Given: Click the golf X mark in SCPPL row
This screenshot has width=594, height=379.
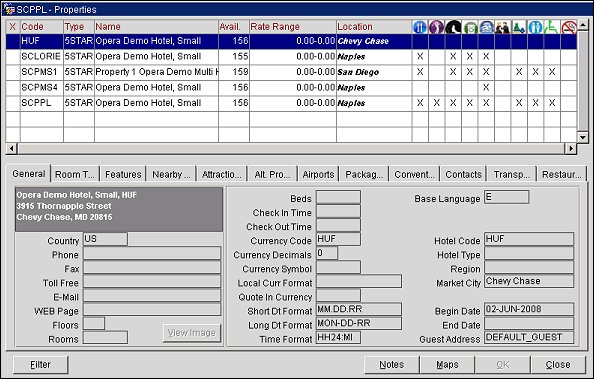Looking at the screenshot, I should 436,103.
